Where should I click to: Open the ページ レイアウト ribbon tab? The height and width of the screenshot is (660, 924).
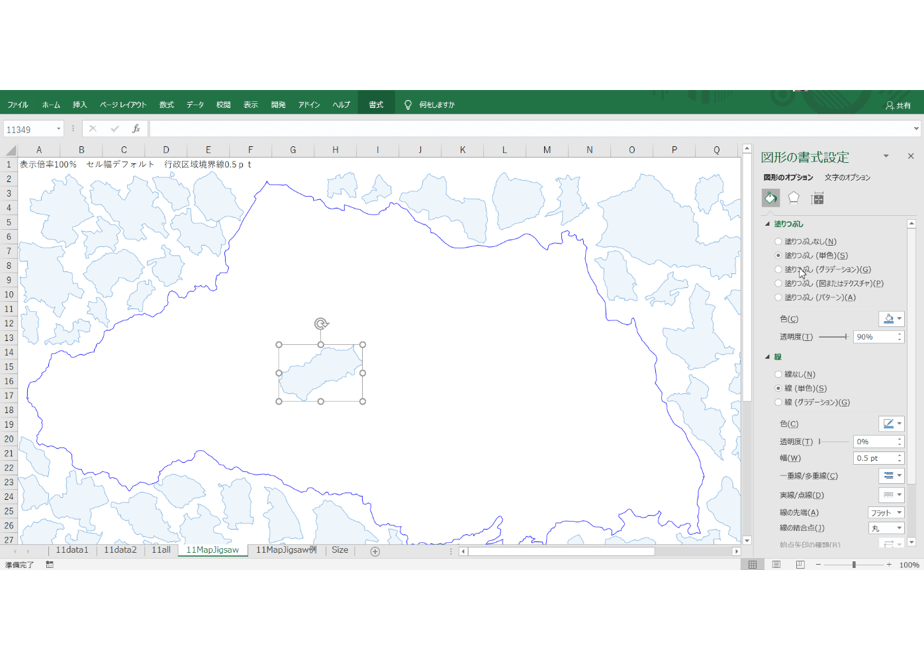pyautogui.click(x=123, y=104)
